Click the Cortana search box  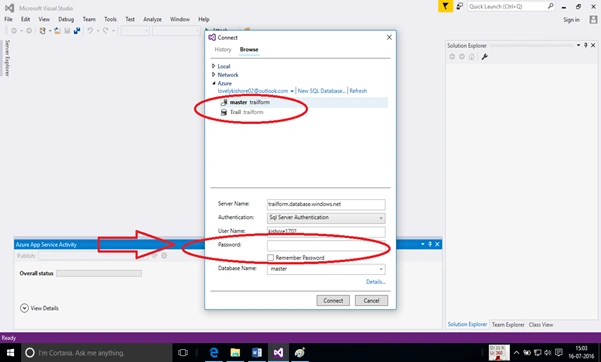[98, 352]
